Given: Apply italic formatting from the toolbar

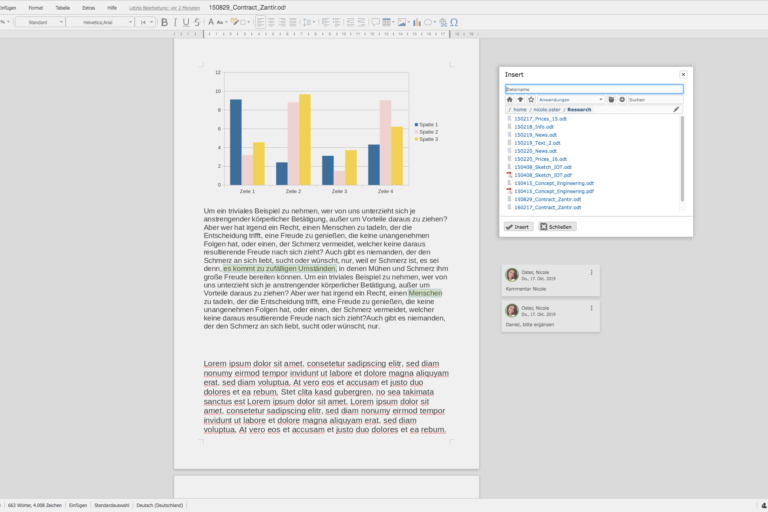Looking at the screenshot, I should click(x=177, y=21).
